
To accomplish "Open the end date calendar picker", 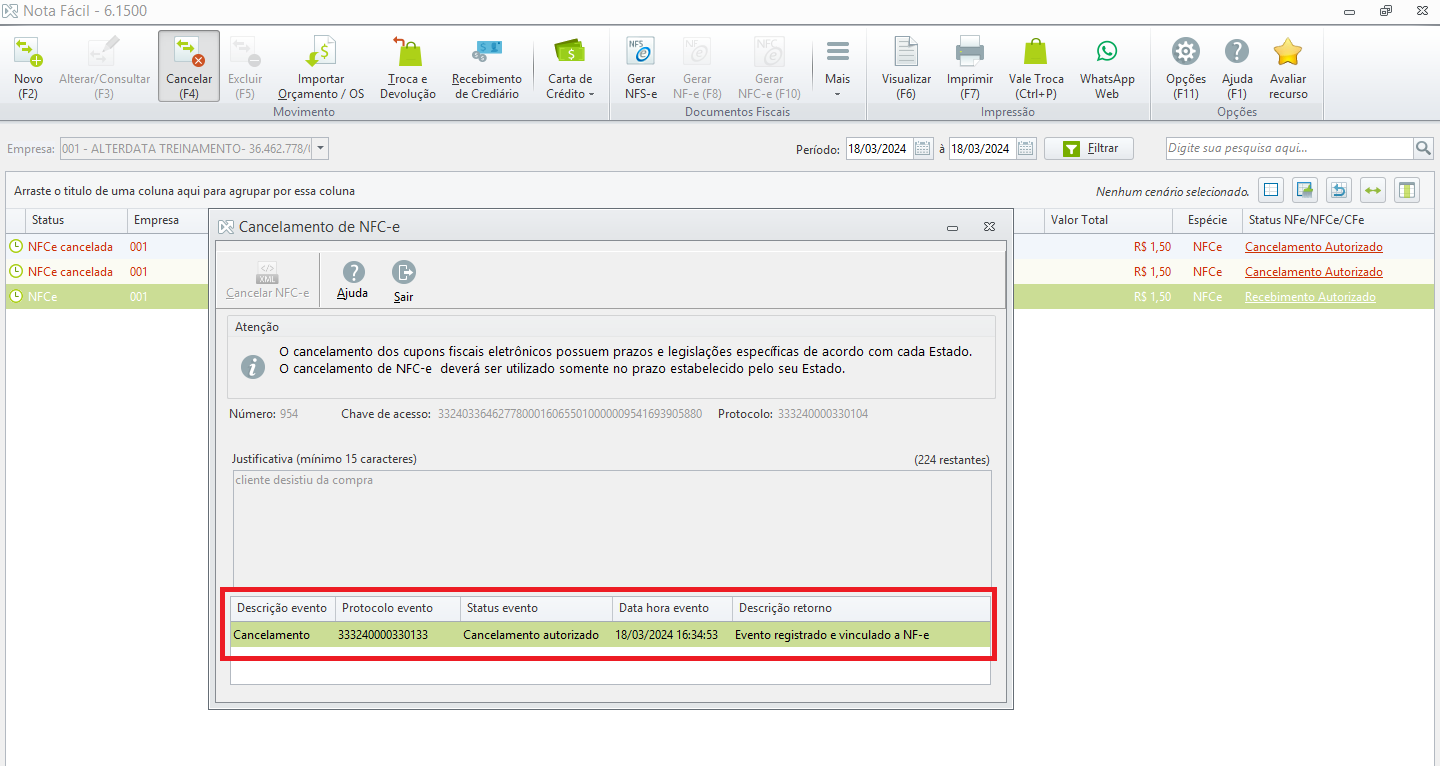I will [x=1026, y=149].
